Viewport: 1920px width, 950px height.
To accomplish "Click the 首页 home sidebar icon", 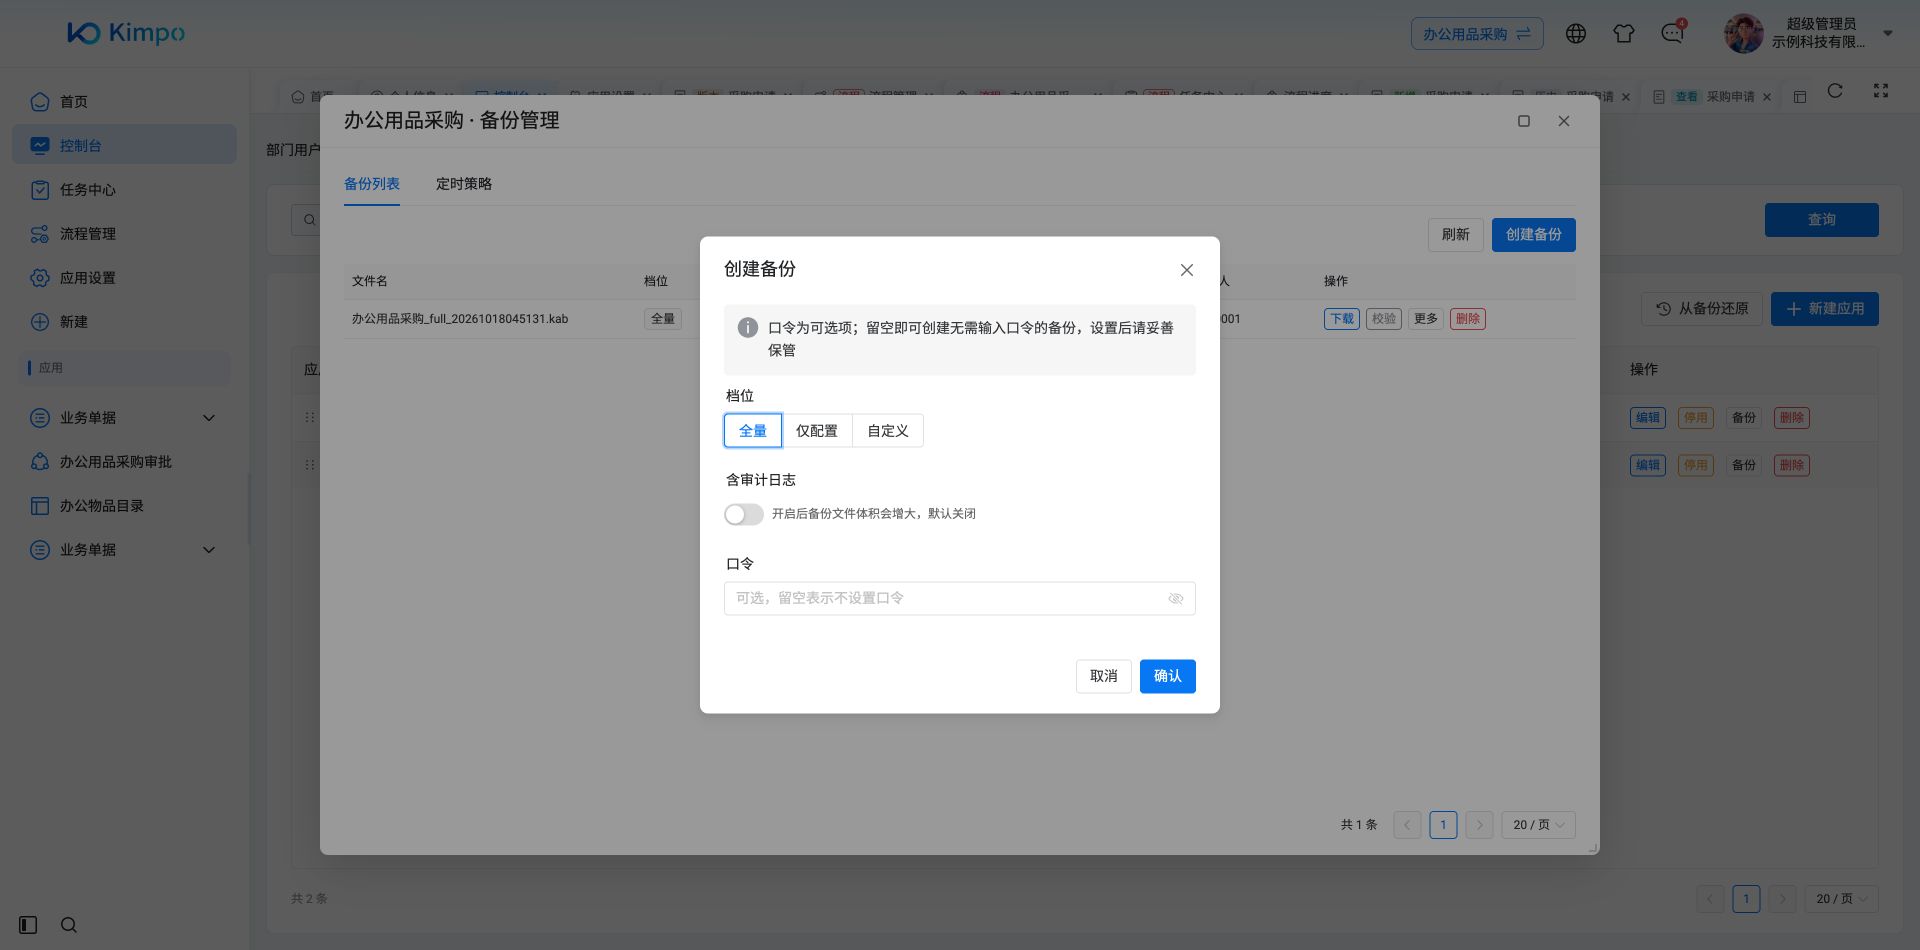I will 40,101.
